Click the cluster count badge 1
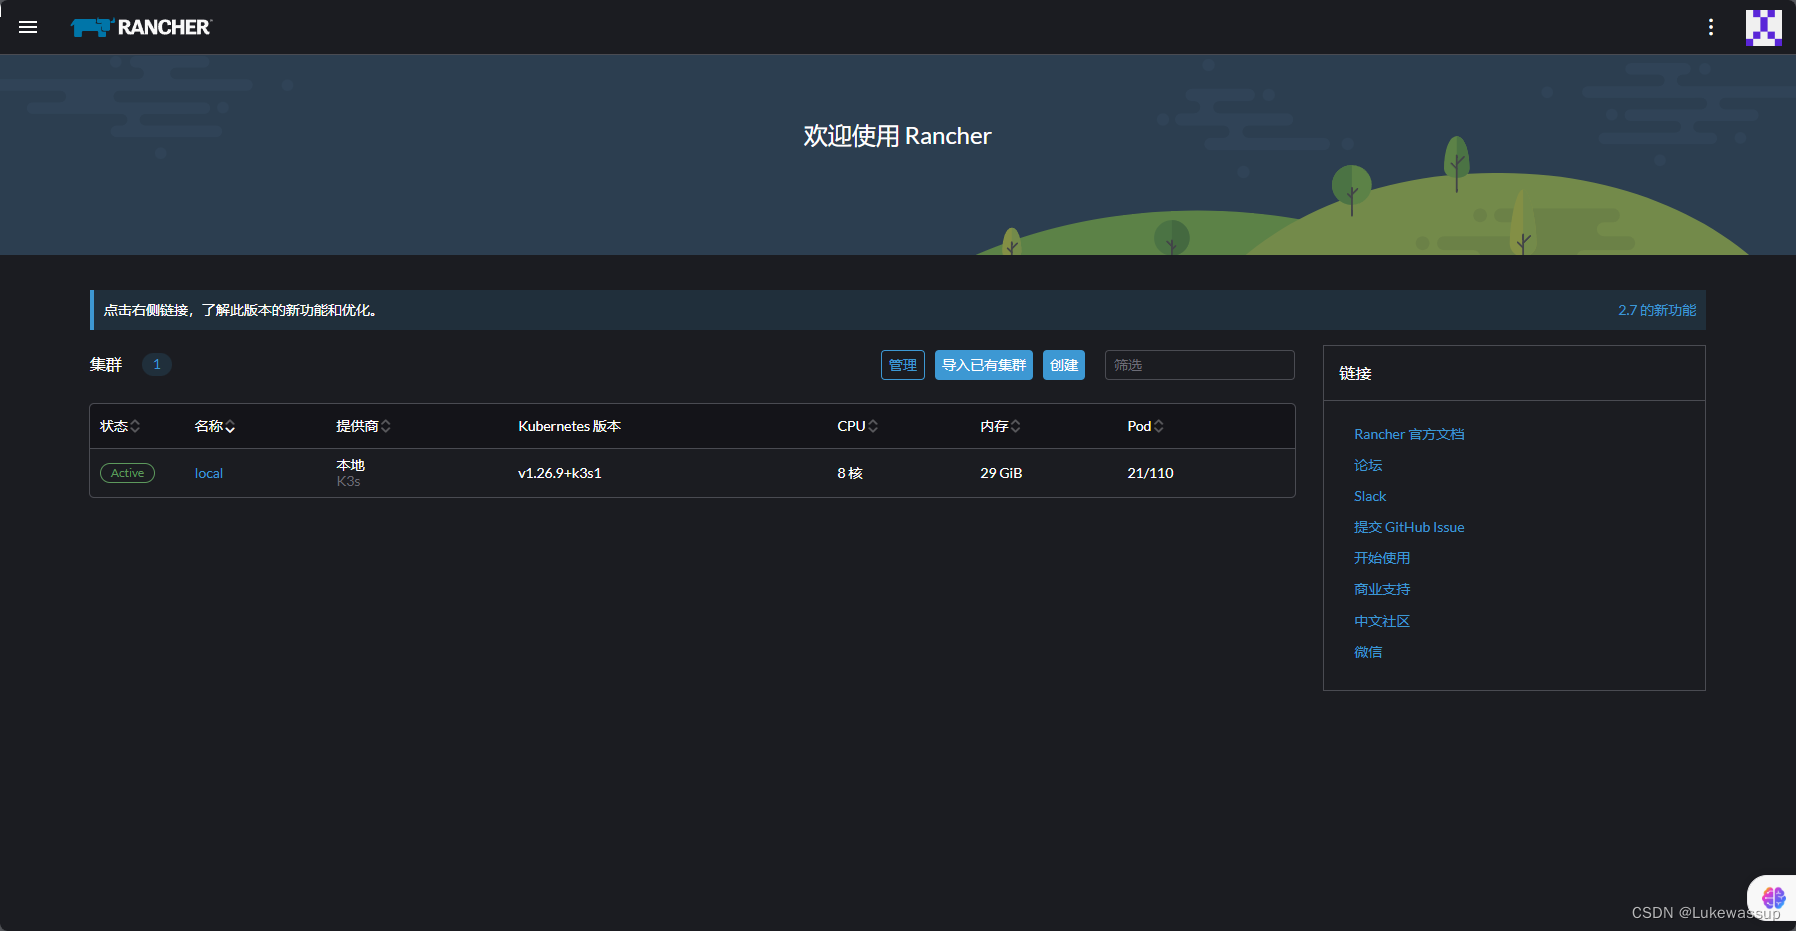This screenshot has width=1796, height=931. click(157, 364)
